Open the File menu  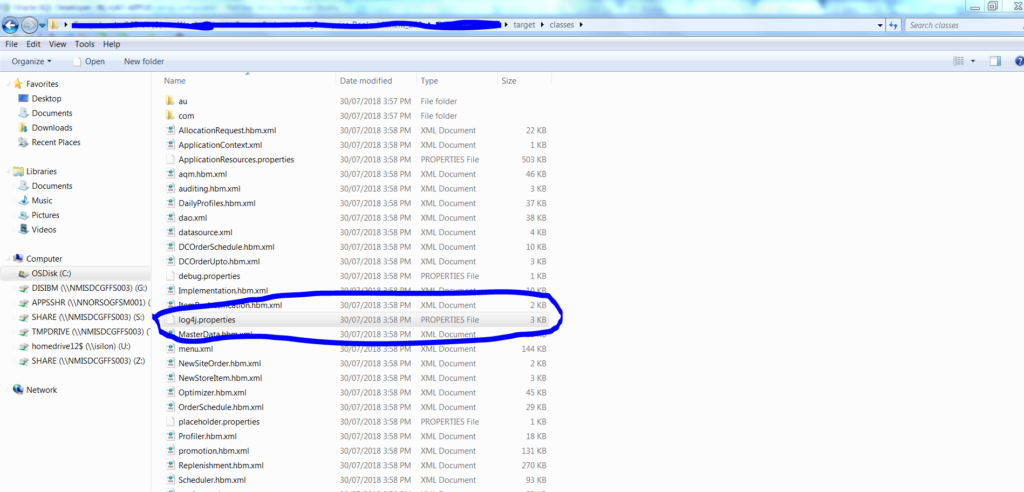point(11,44)
